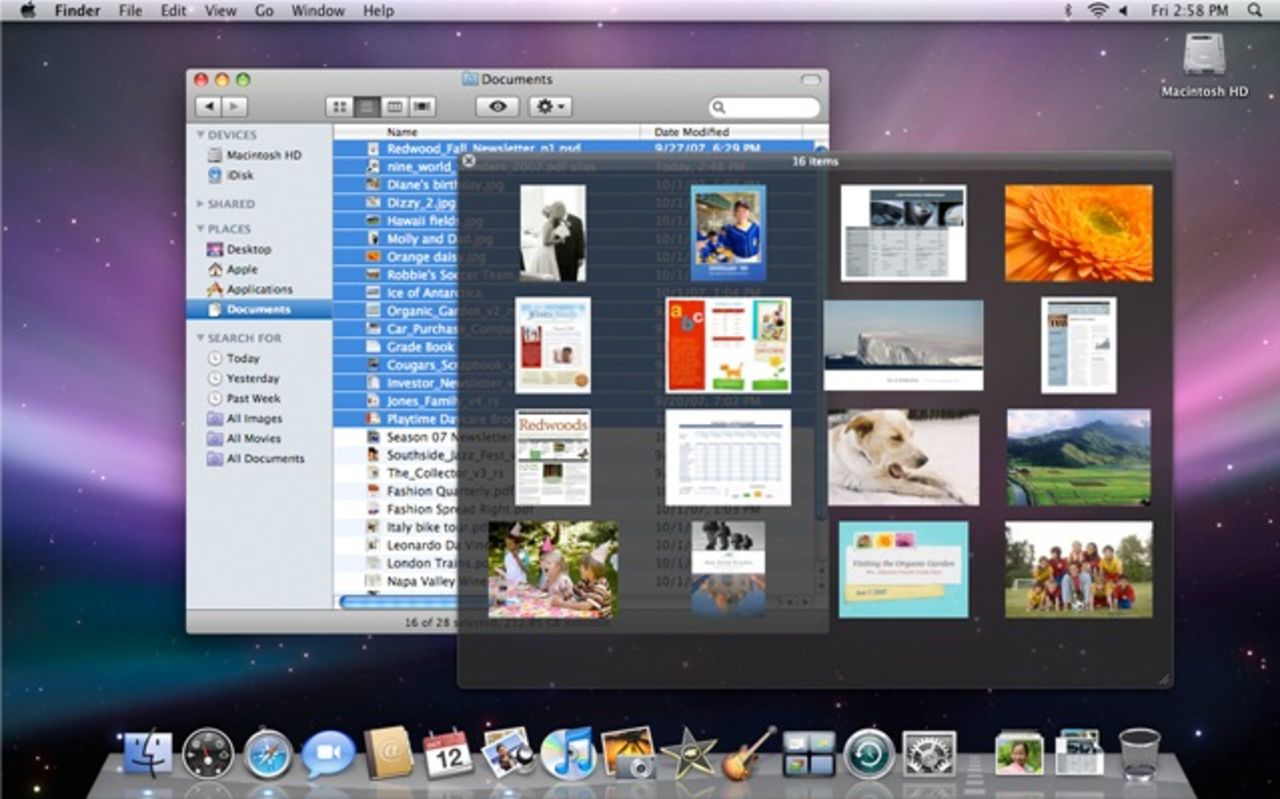Open the Window menu
The height and width of the screenshot is (799, 1280).
point(318,11)
